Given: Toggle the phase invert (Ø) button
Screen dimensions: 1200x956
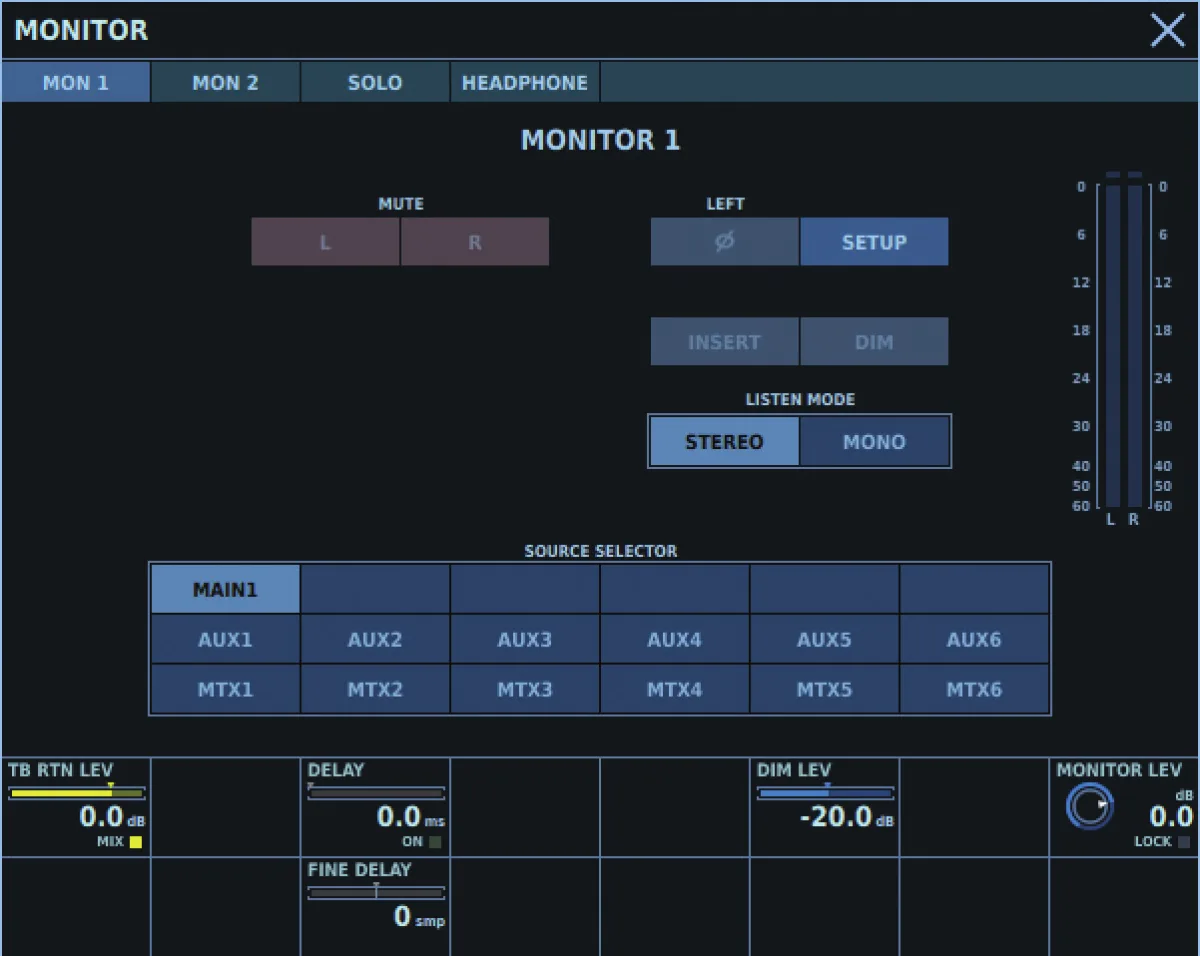Looking at the screenshot, I should [x=725, y=242].
